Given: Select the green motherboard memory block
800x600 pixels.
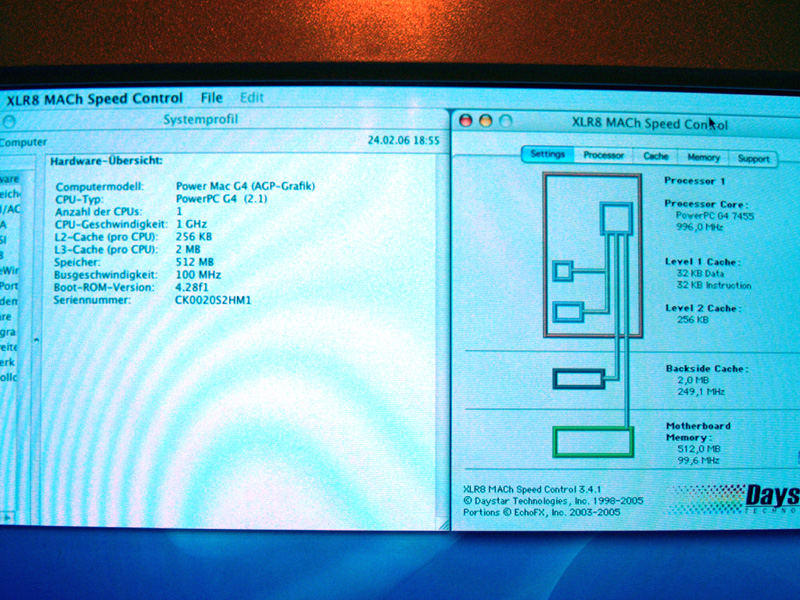Looking at the screenshot, I should pyautogui.click(x=593, y=442).
